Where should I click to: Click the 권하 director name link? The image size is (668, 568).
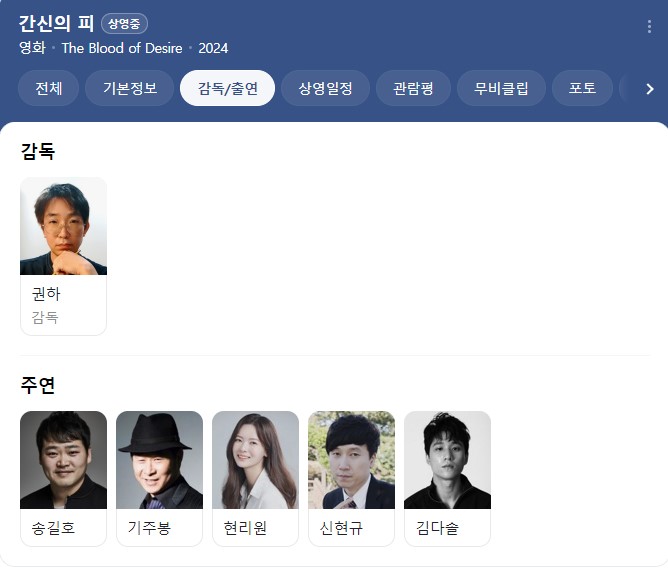46,294
